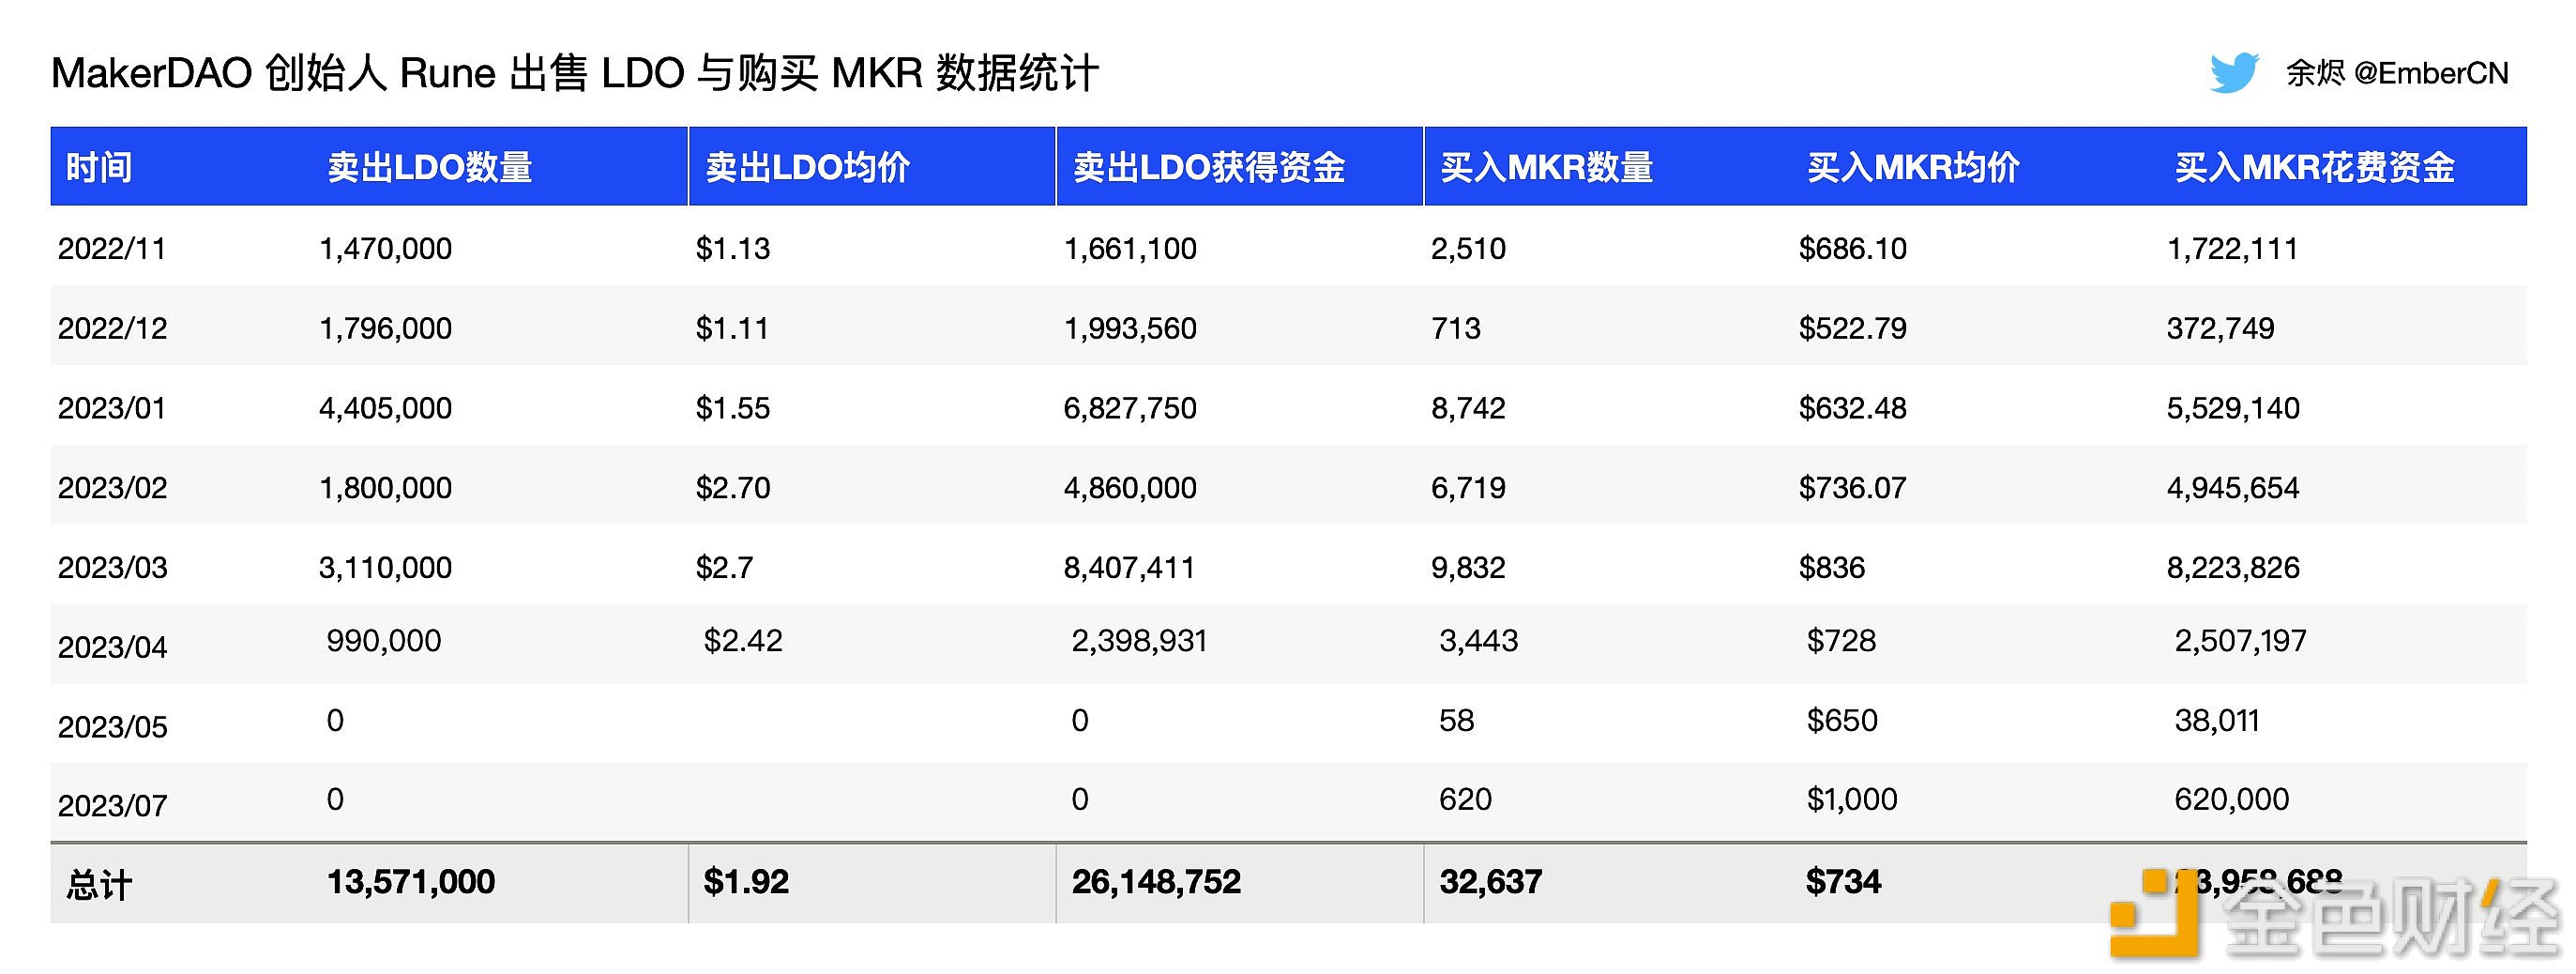Click the $1.13 average price cell

coord(733,248)
